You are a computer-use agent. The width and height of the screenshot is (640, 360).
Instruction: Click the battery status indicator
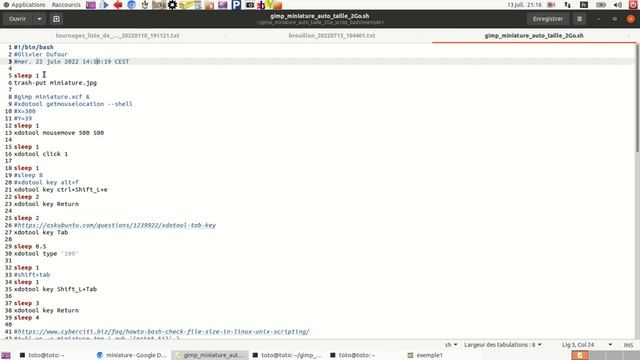(601, 5)
